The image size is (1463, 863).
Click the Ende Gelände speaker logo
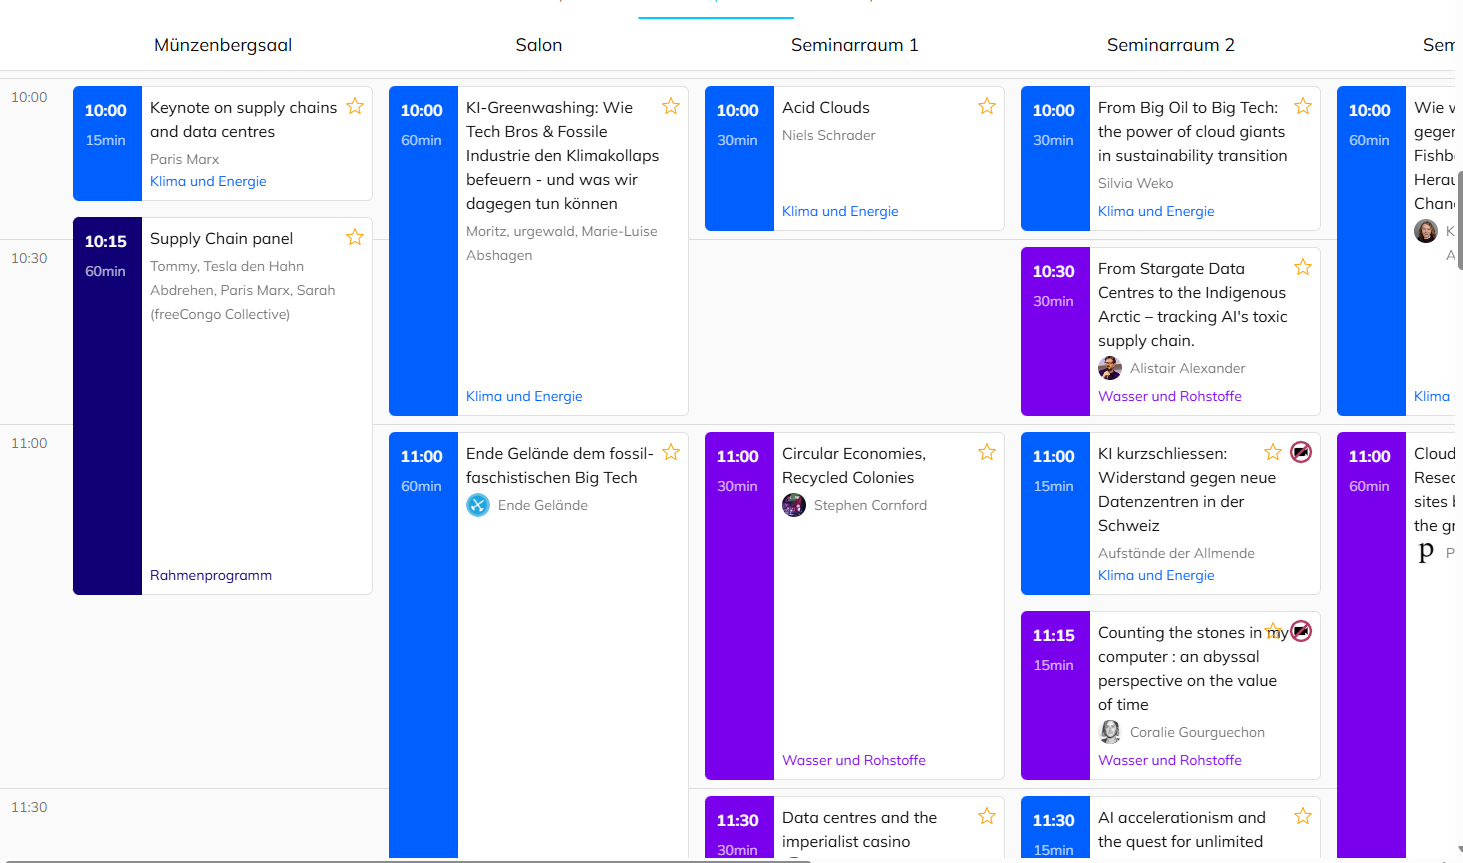(x=478, y=505)
